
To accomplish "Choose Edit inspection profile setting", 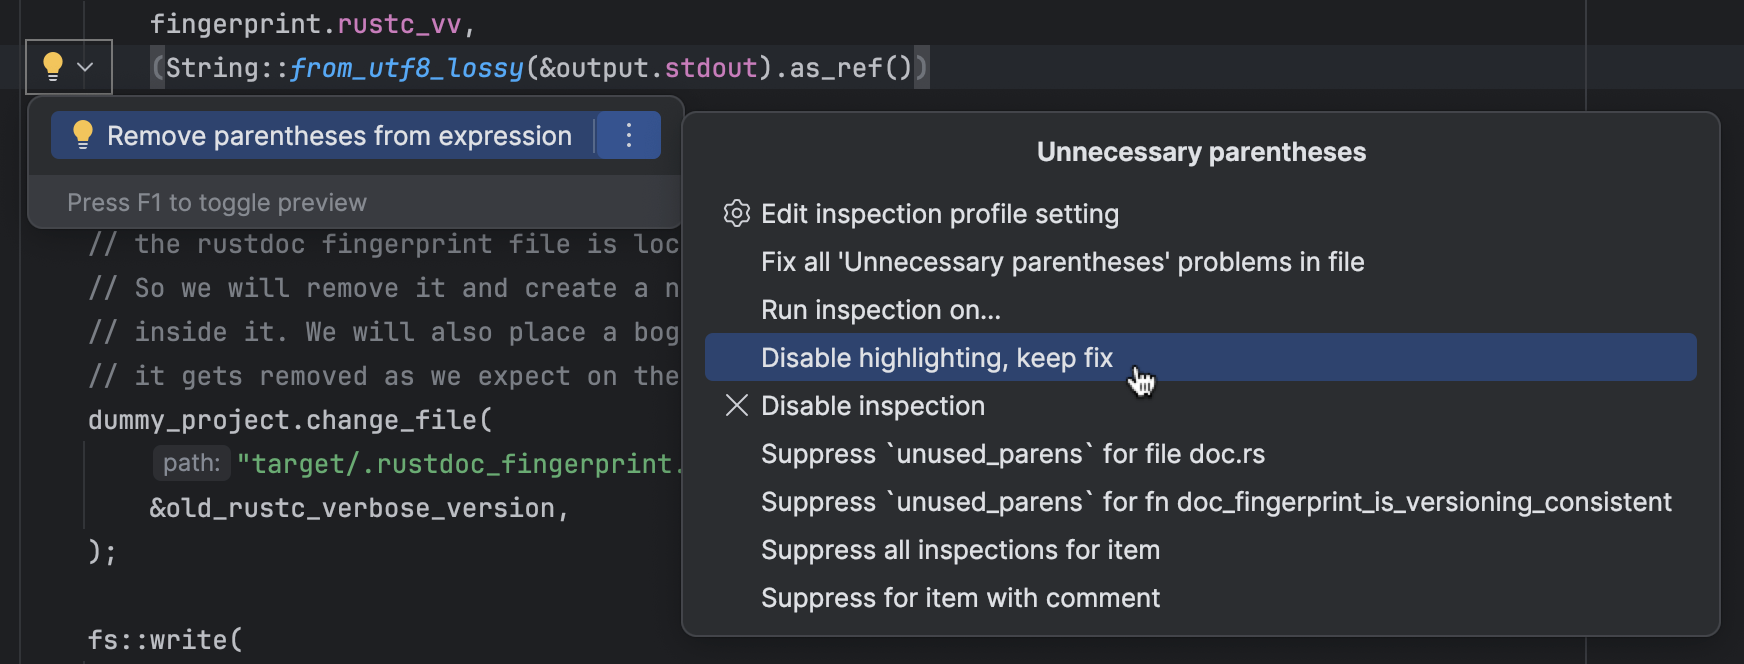I will [939, 214].
